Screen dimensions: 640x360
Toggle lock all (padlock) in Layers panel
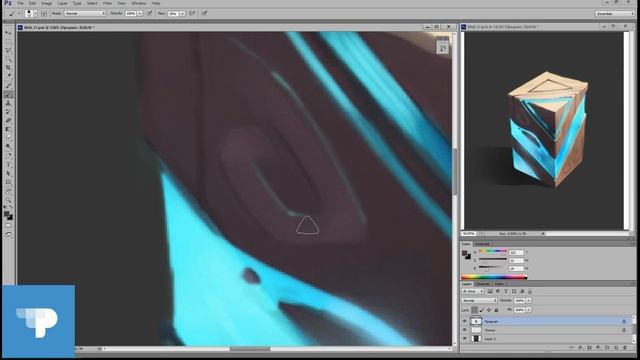496,310
